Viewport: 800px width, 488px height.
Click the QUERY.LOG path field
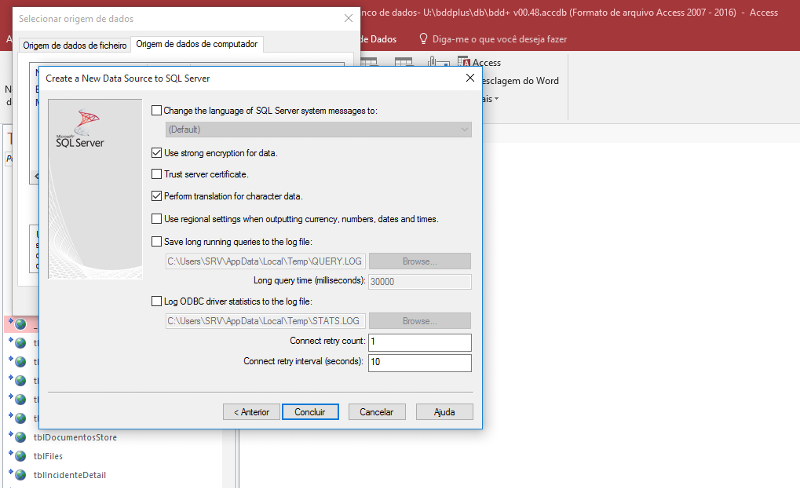coord(265,261)
